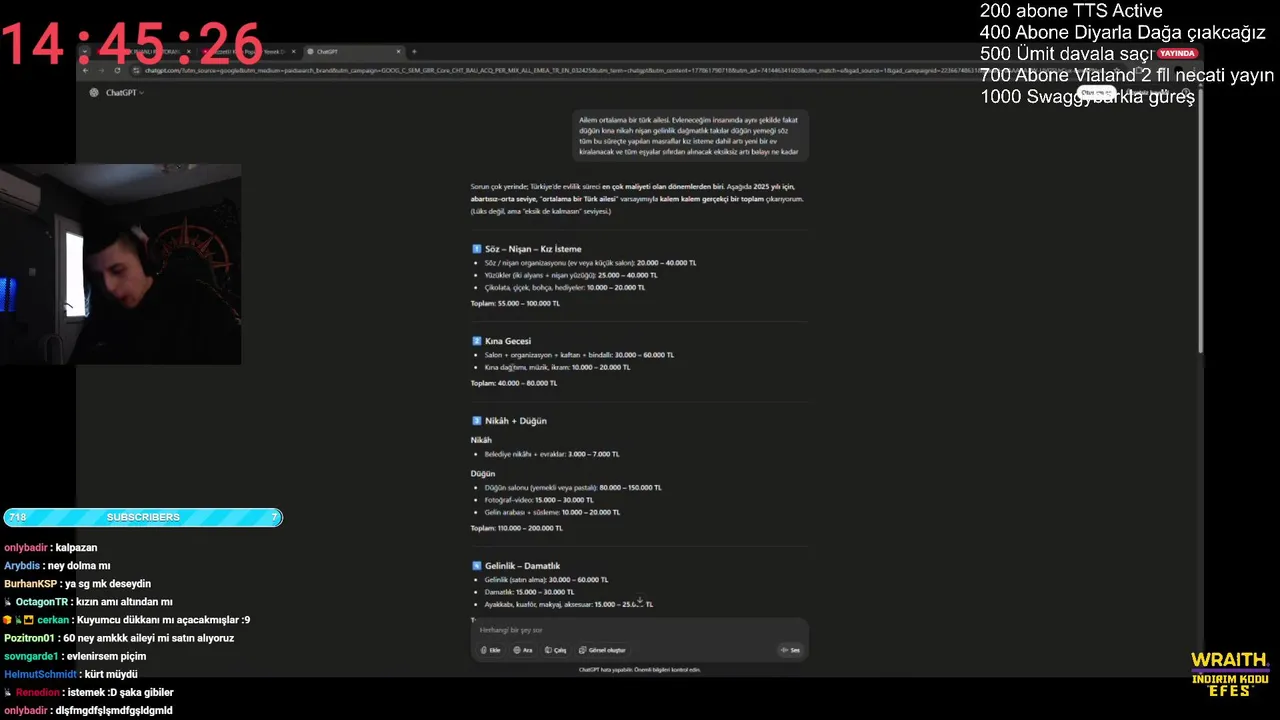The image size is (1280, 720).
Task: Click the blue SUBSCRIBERS goal bar
Action: pos(143,517)
